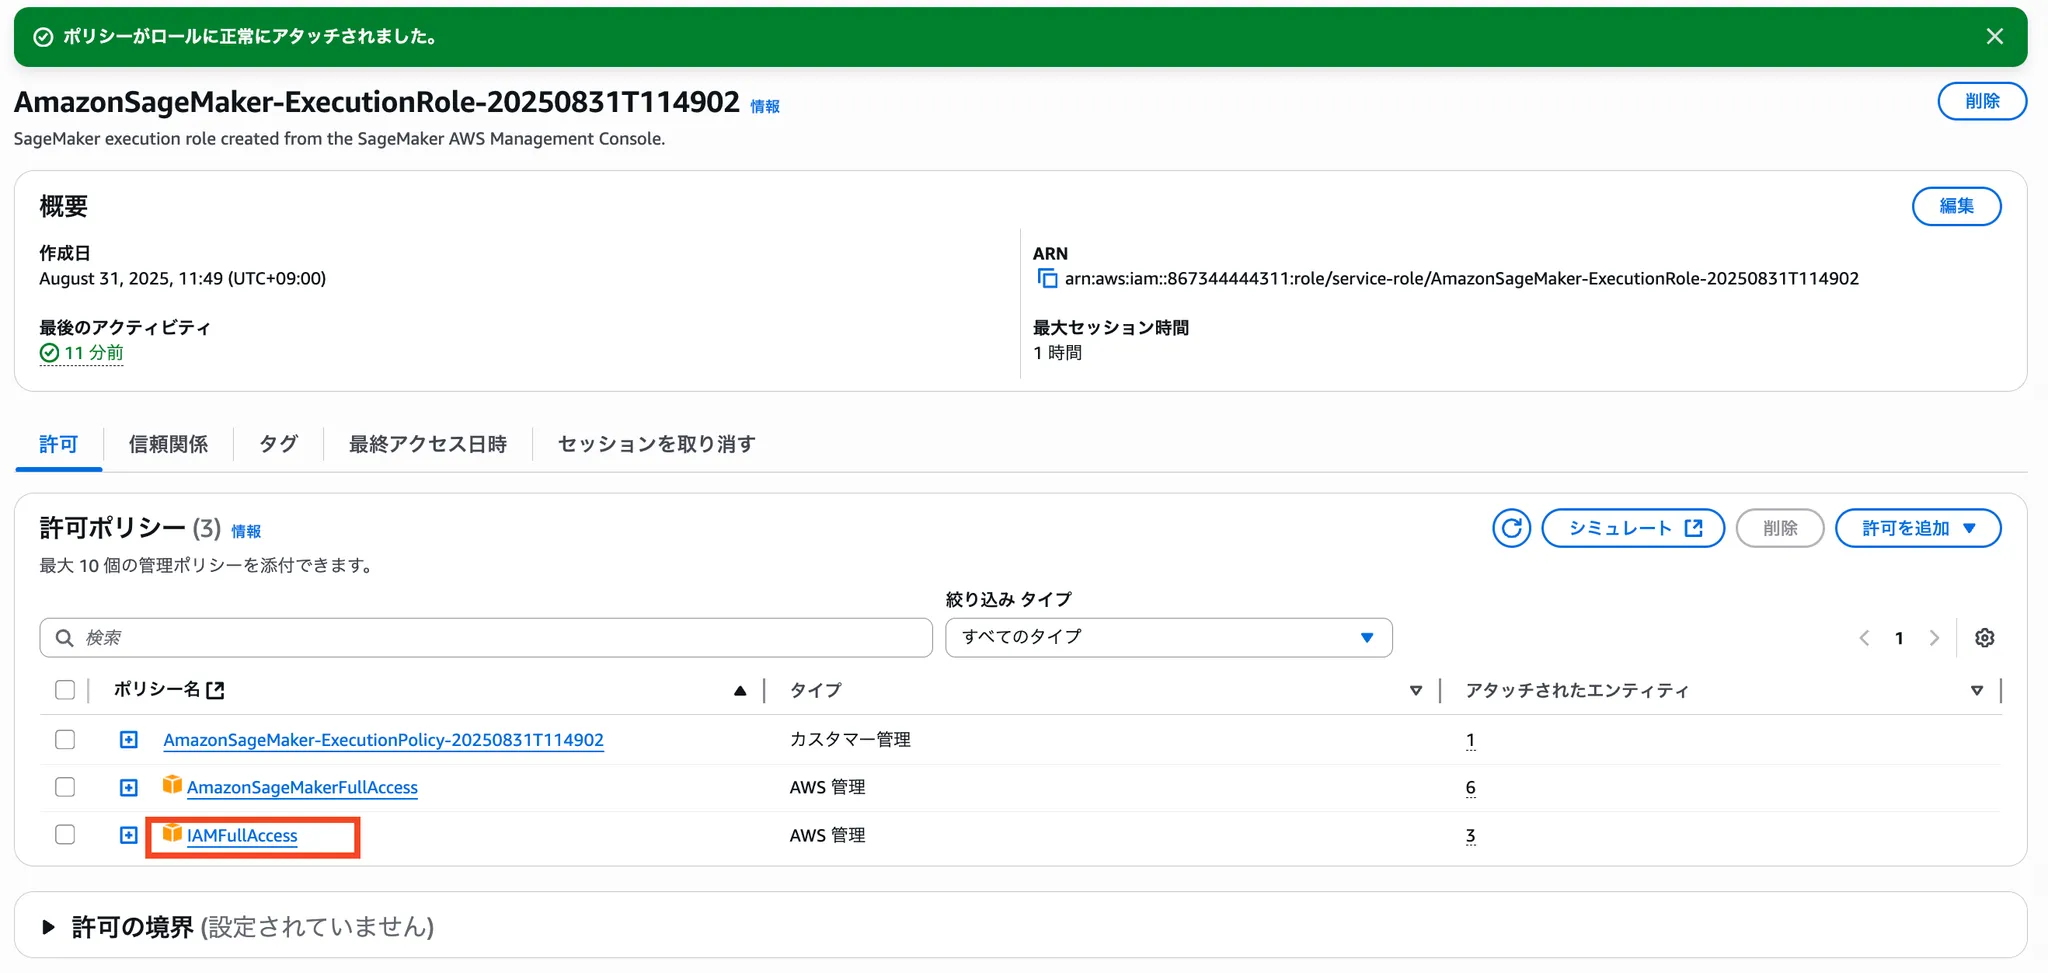Viewport: 2048px width, 973px height.
Task: Click attached entities count 1
Action: pyautogui.click(x=1470, y=740)
